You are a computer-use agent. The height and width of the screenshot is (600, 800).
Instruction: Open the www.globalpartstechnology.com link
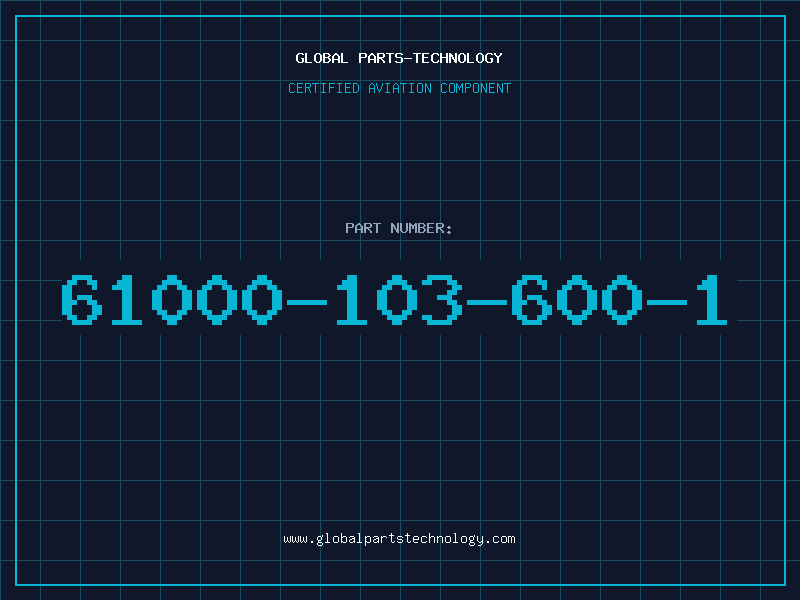coord(399,539)
